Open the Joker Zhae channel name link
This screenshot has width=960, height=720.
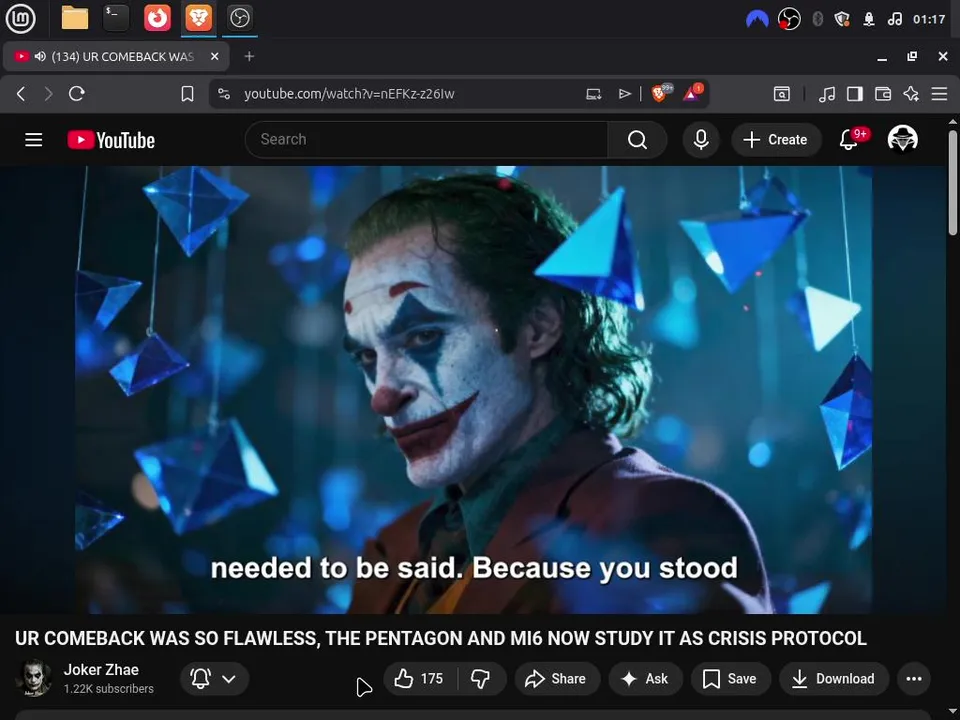[101, 670]
